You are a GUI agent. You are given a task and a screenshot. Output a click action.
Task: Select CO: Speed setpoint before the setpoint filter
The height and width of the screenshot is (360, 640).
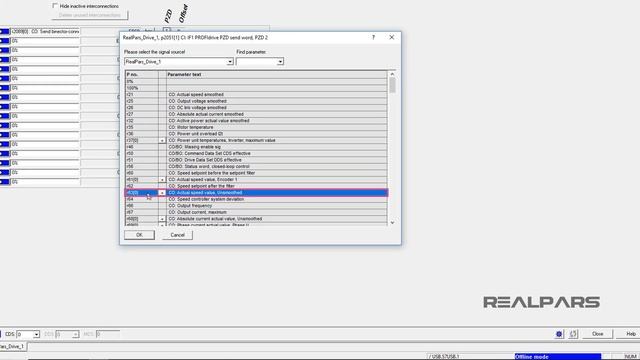click(x=256, y=173)
